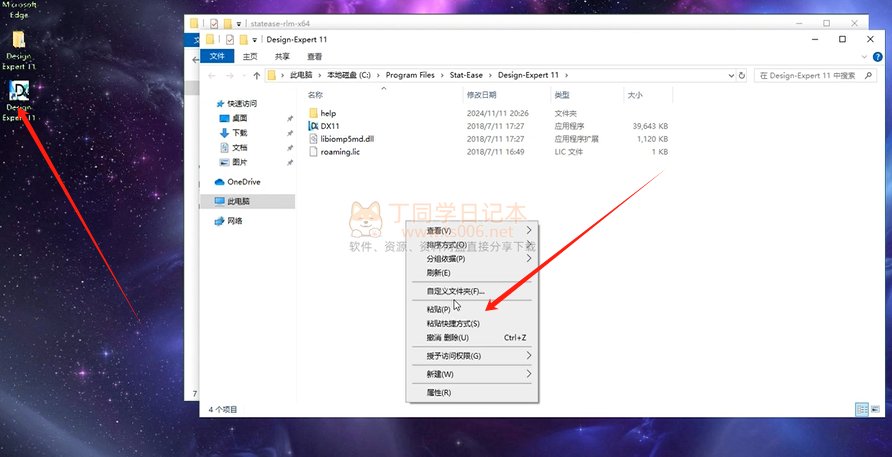
Task: Choose 刷新(E) from context menu
Action: tap(472, 273)
